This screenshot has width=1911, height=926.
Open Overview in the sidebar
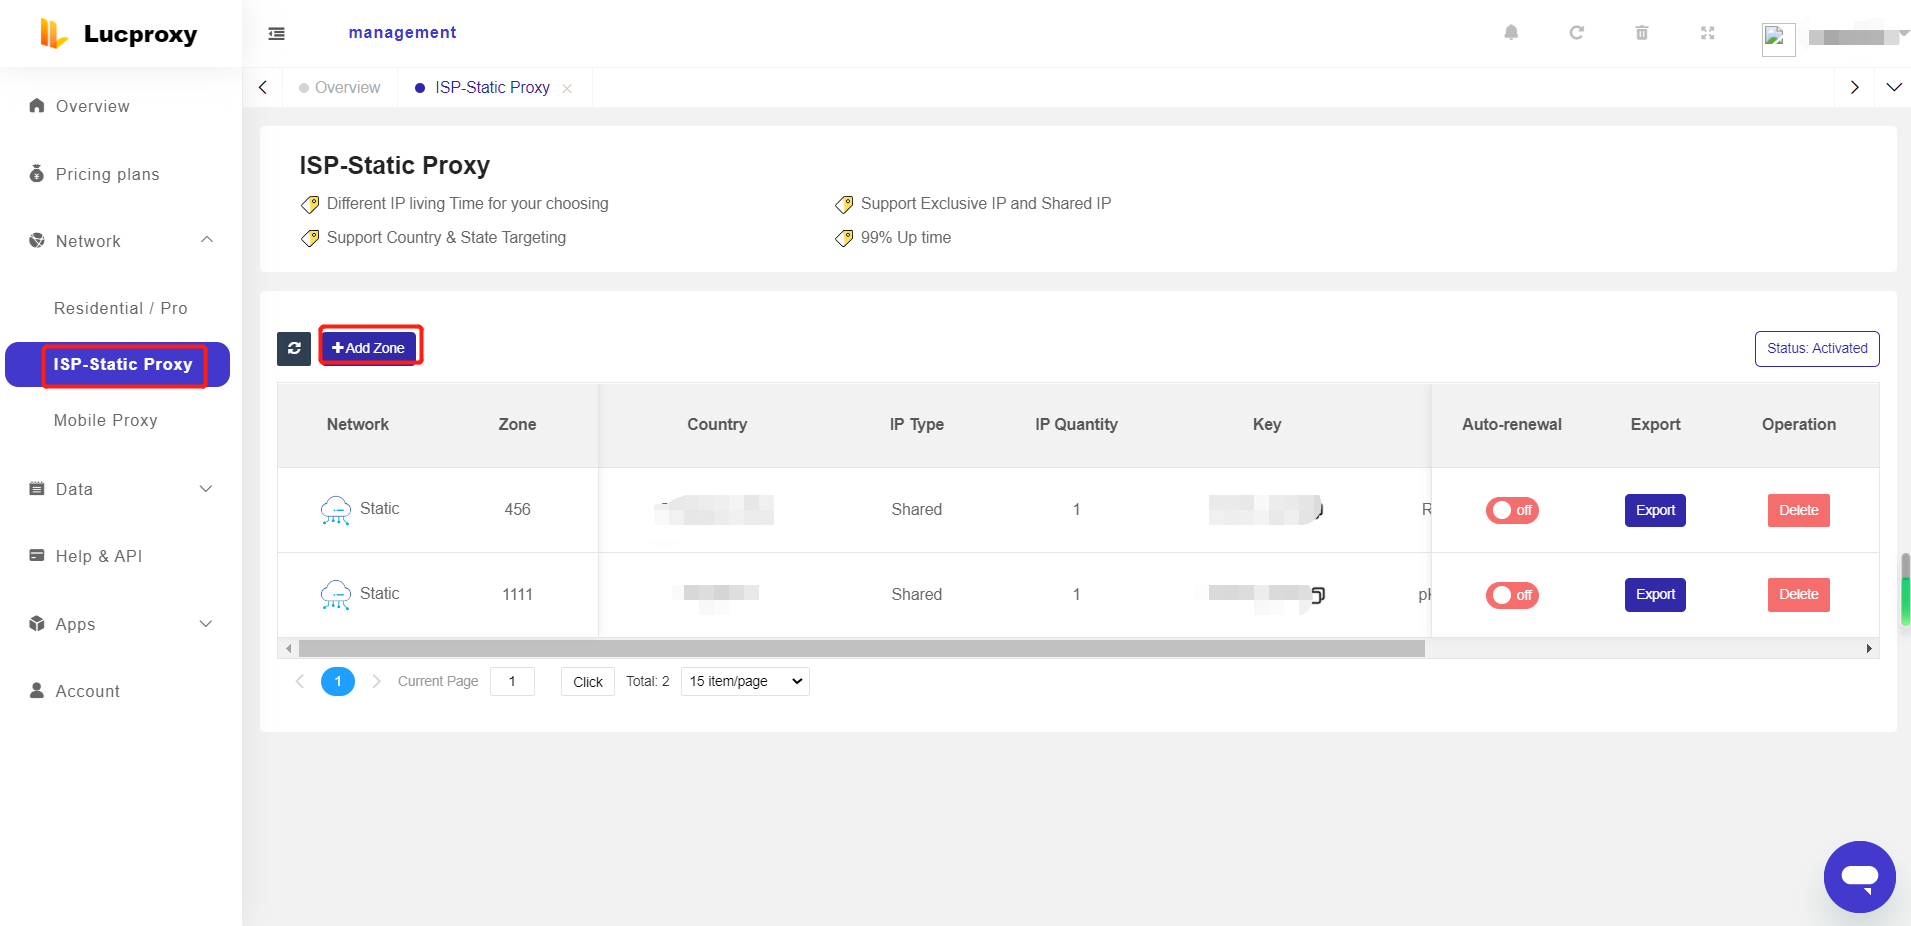tap(92, 106)
